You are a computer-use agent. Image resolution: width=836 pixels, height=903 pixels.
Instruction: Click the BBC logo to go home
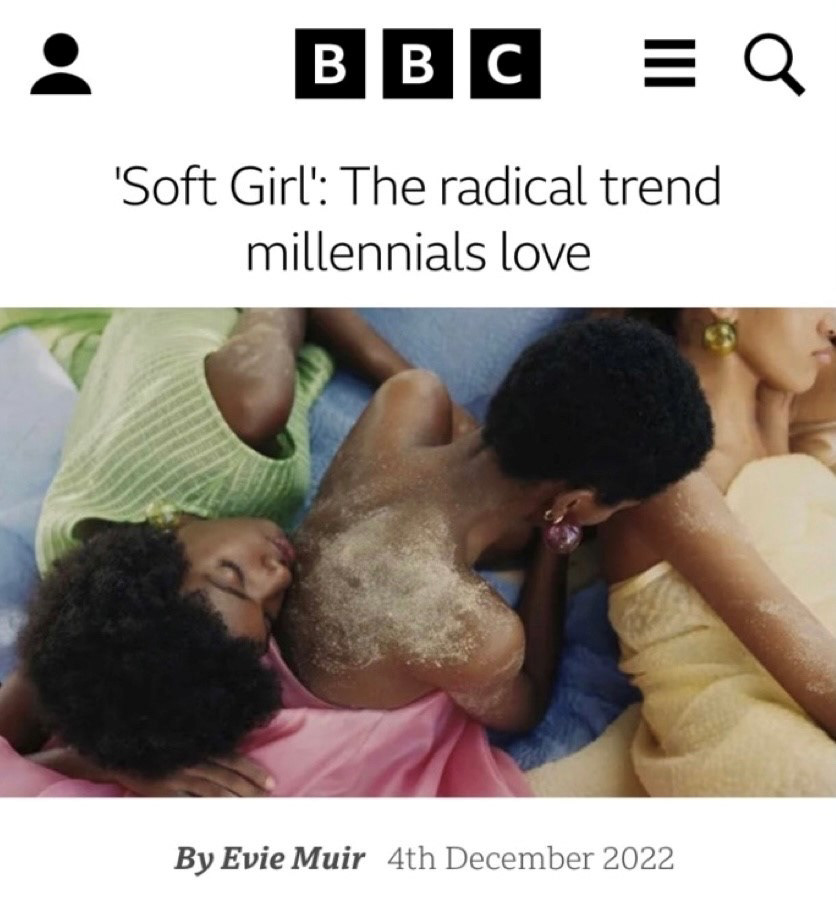[x=417, y=63]
